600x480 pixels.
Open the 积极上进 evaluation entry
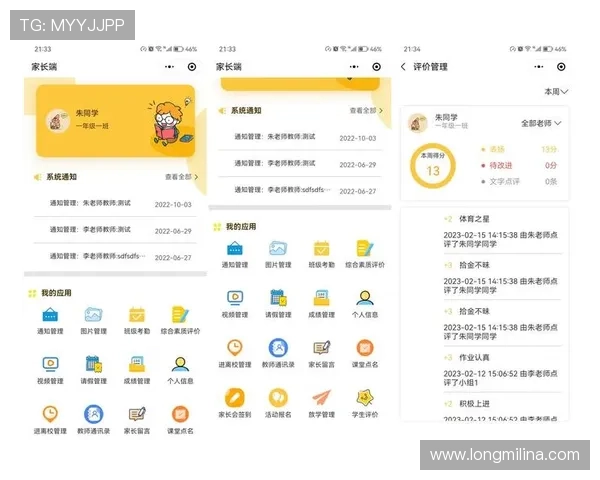[x=502, y=410]
